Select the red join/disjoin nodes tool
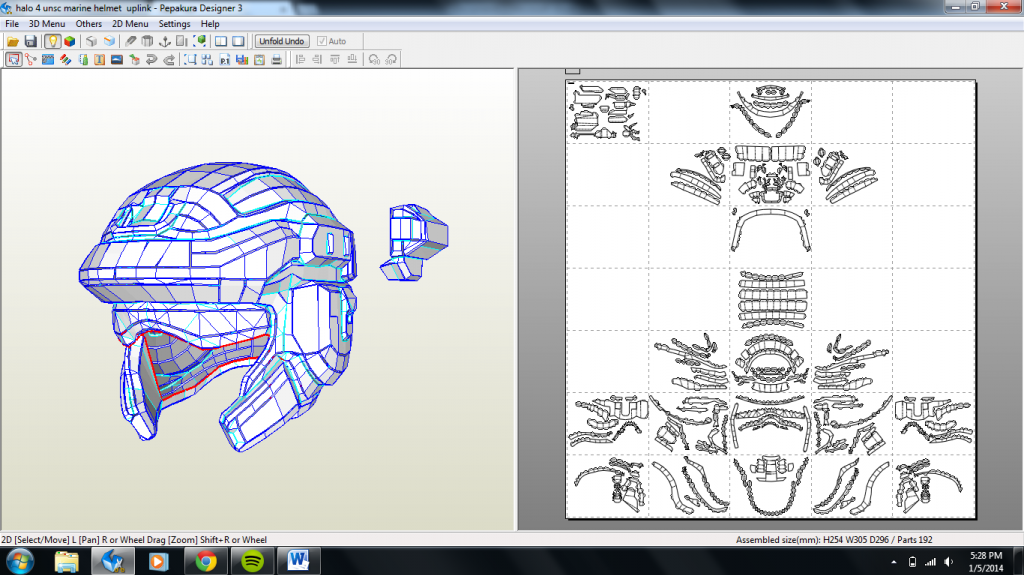The image size is (1024, 575). tap(31, 59)
